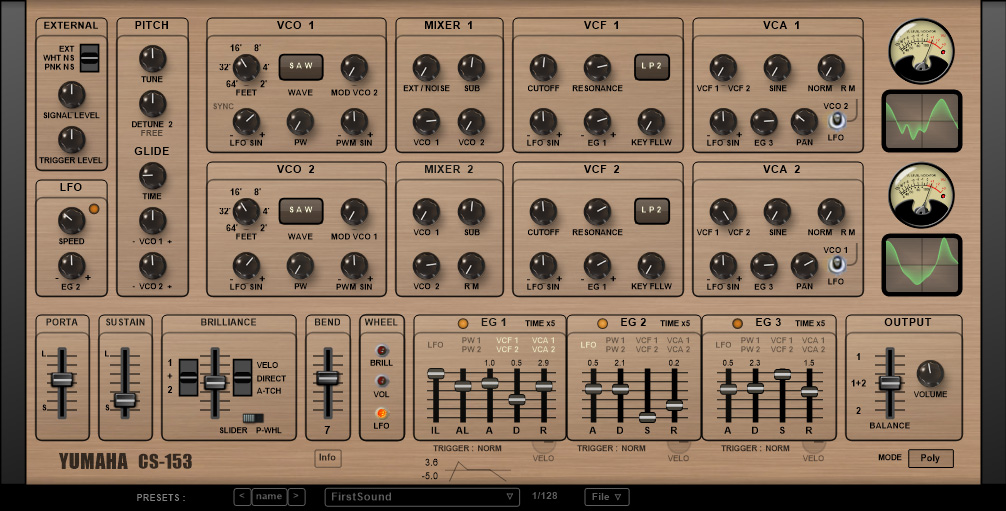Toggle the WHEEL BRILL LED button
Image resolution: width=1006 pixels, height=511 pixels.
tap(381, 351)
